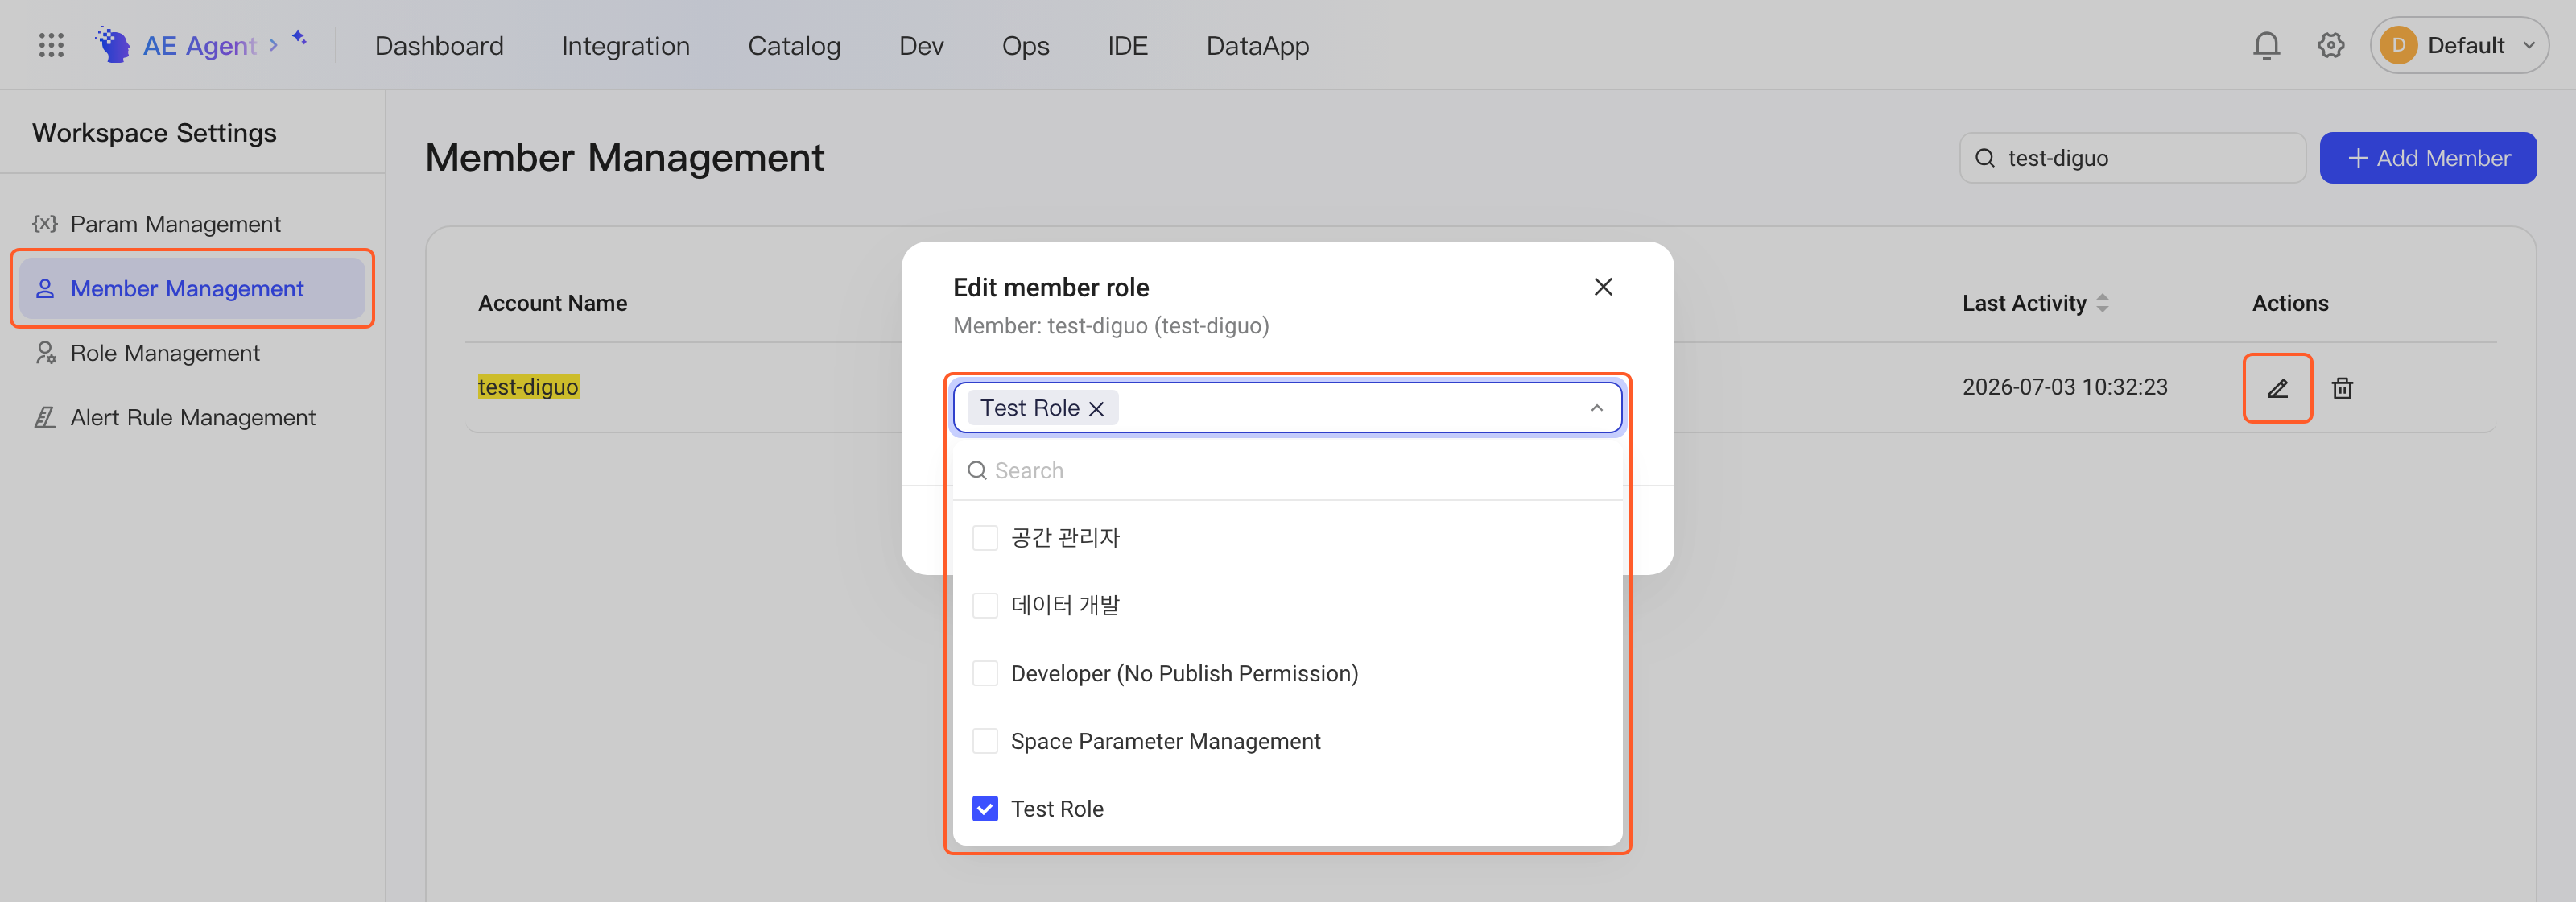Click the orange D user avatar

pyautogui.click(x=2398, y=45)
